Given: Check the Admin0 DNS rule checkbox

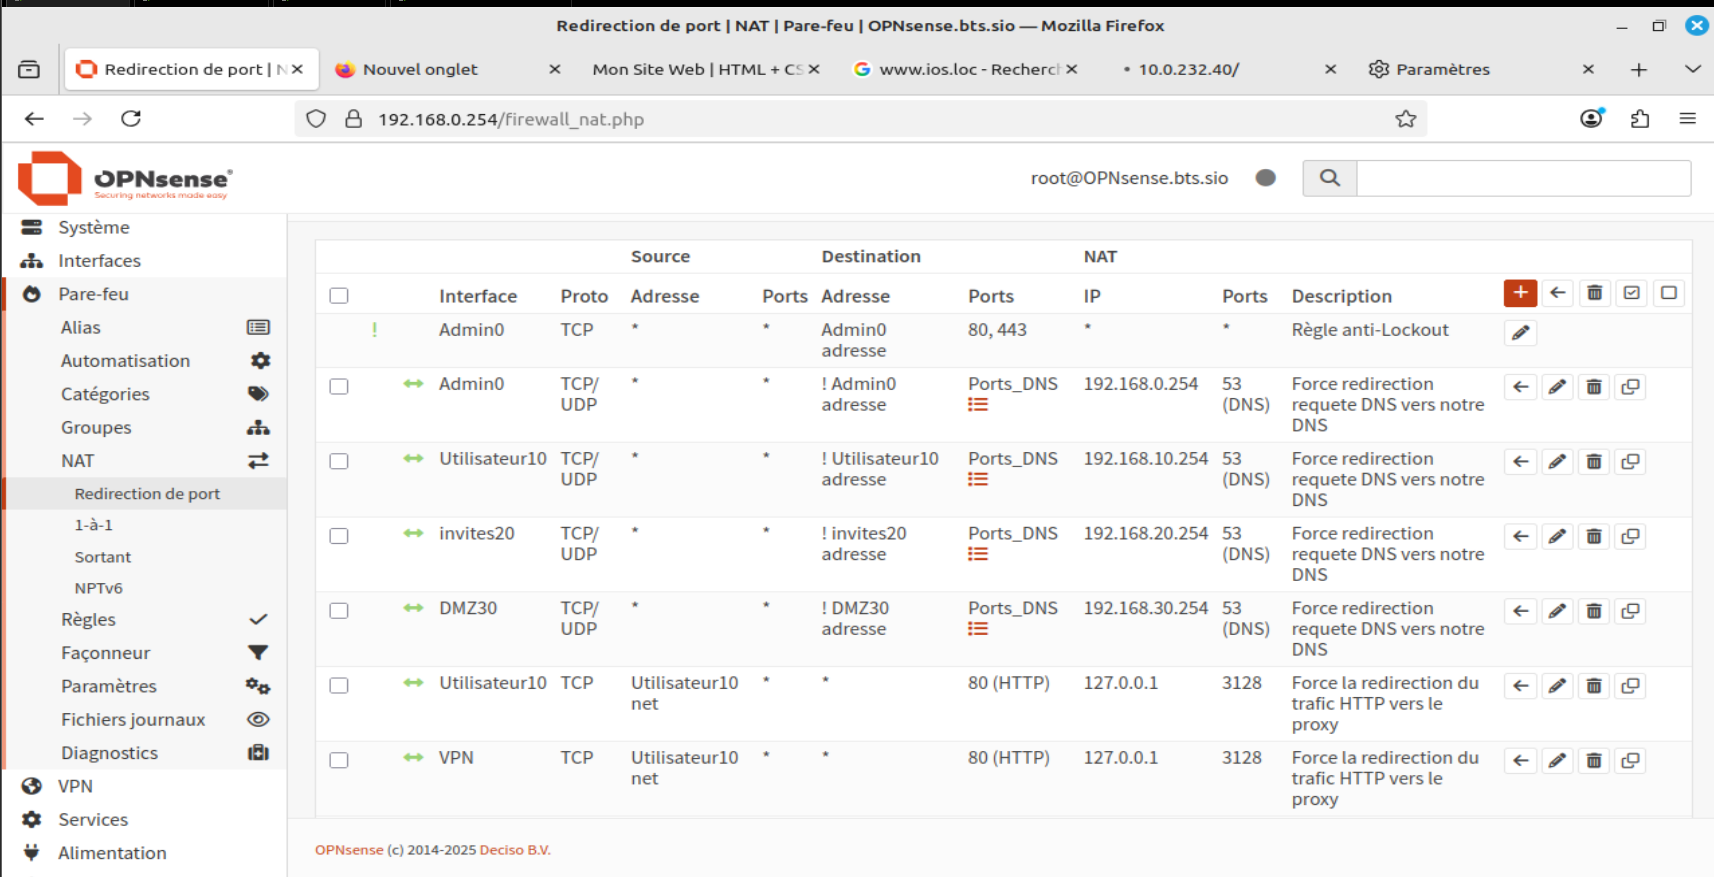Looking at the screenshot, I should coord(339,387).
